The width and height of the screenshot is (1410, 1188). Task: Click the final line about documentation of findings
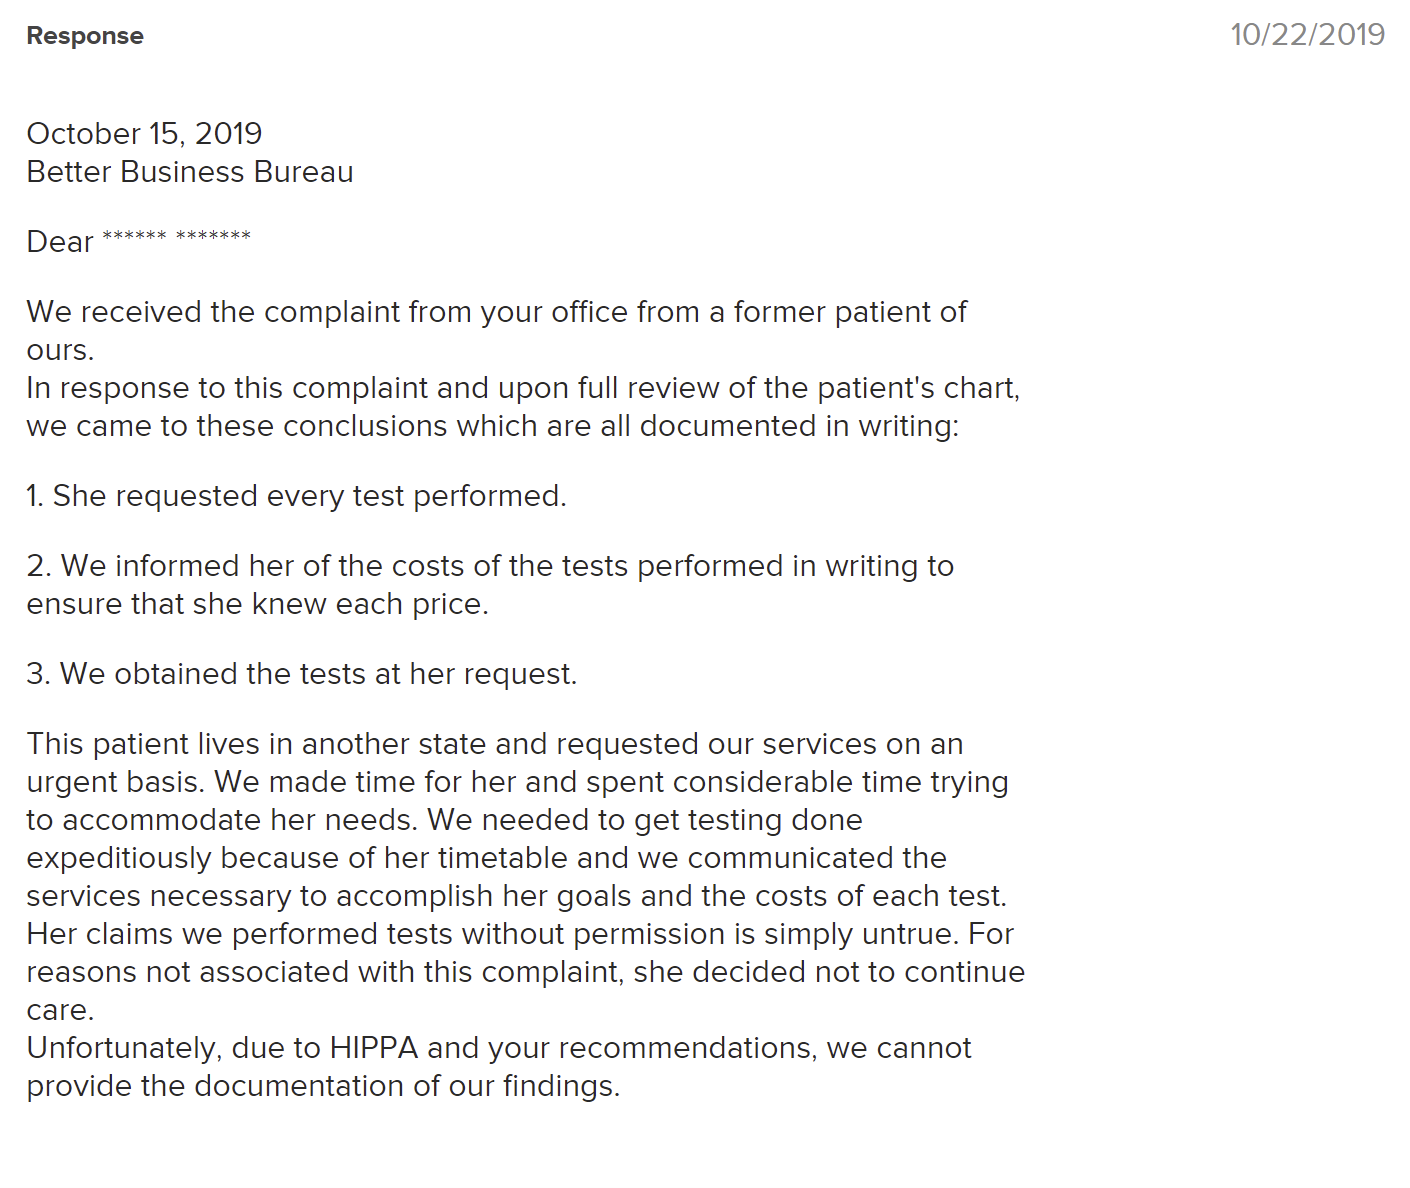pos(323,1086)
